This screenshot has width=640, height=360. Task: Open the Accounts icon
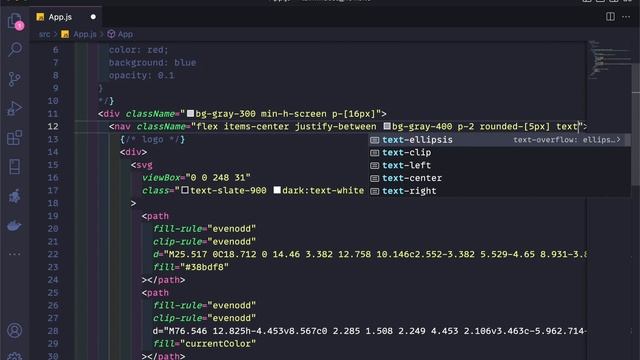(15, 330)
